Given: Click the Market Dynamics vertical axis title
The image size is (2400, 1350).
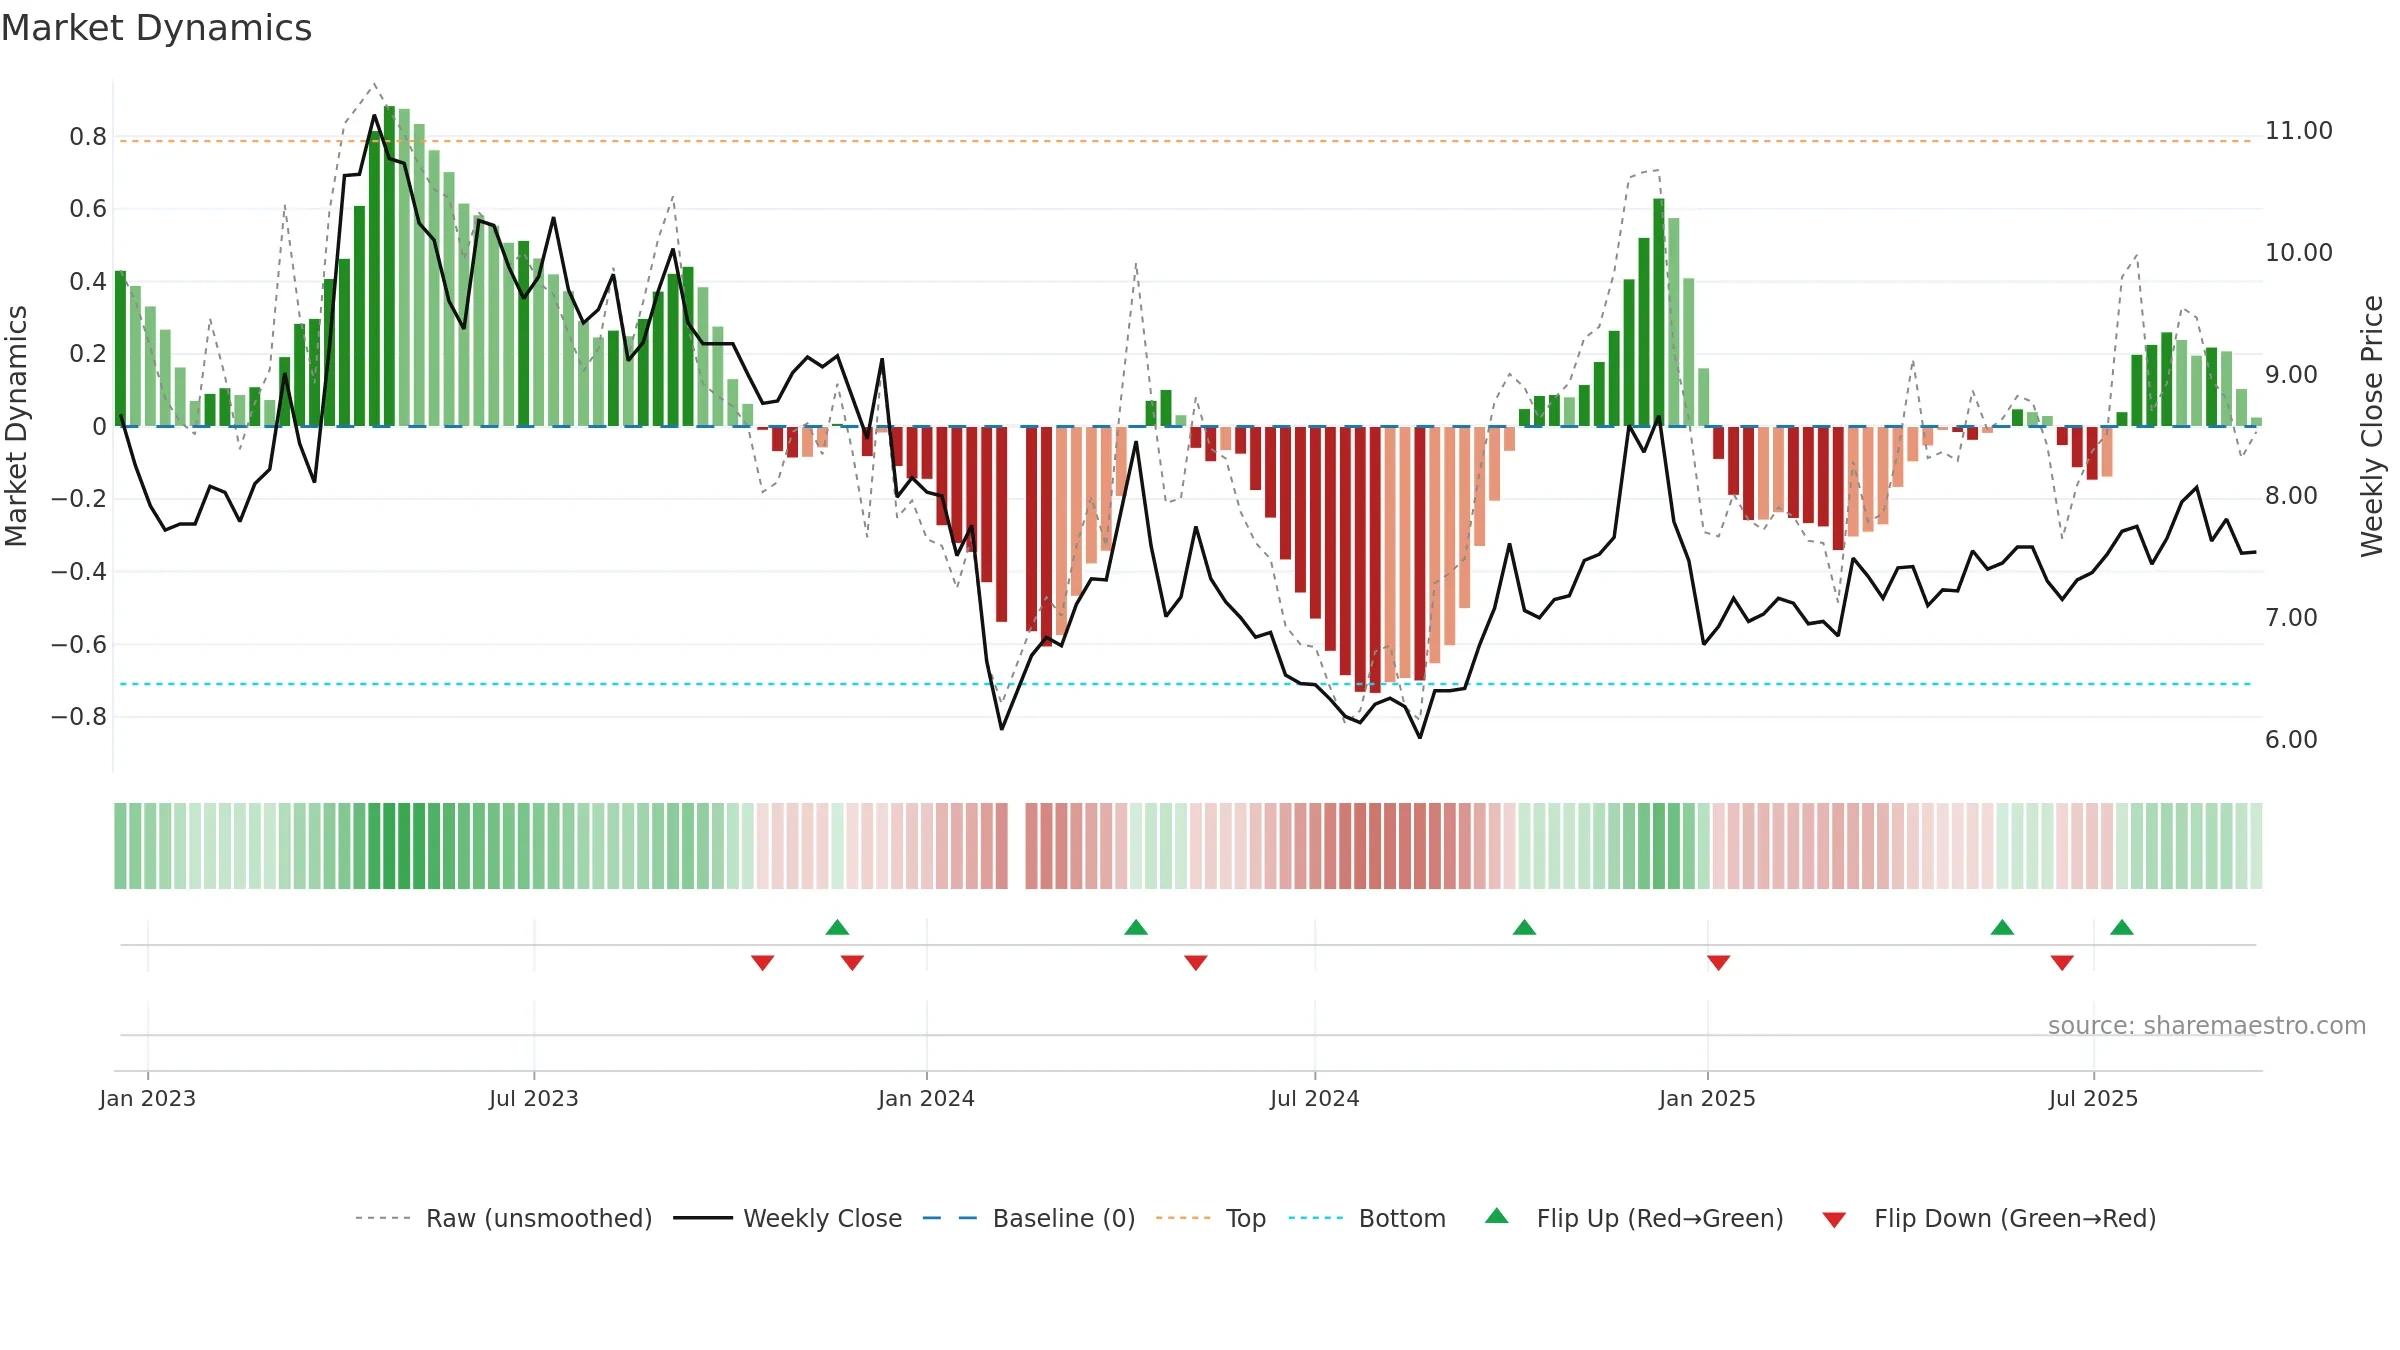Looking at the screenshot, I should click(16, 426).
